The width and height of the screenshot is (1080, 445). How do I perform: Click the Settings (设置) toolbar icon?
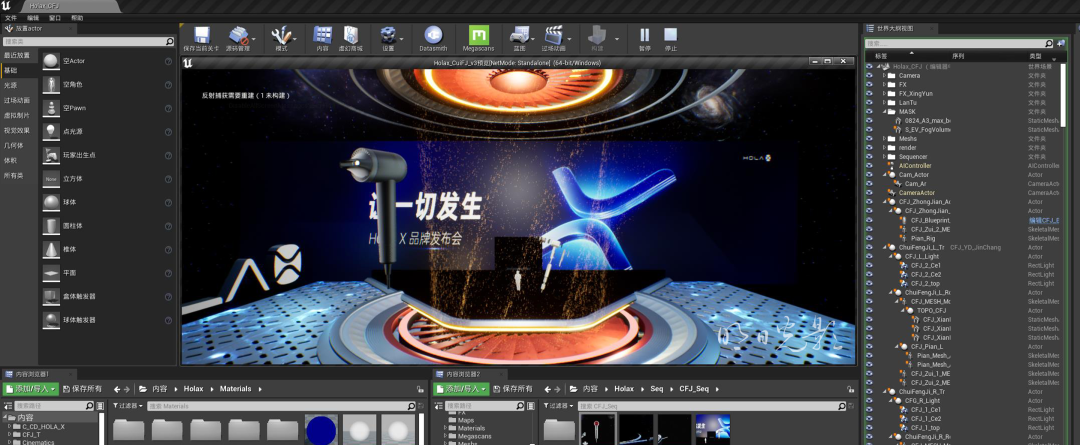click(388, 35)
